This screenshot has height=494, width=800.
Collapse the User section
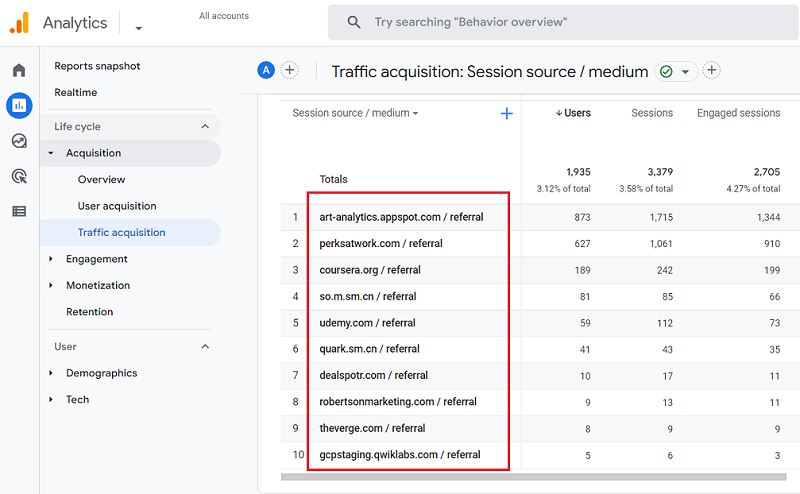205,347
